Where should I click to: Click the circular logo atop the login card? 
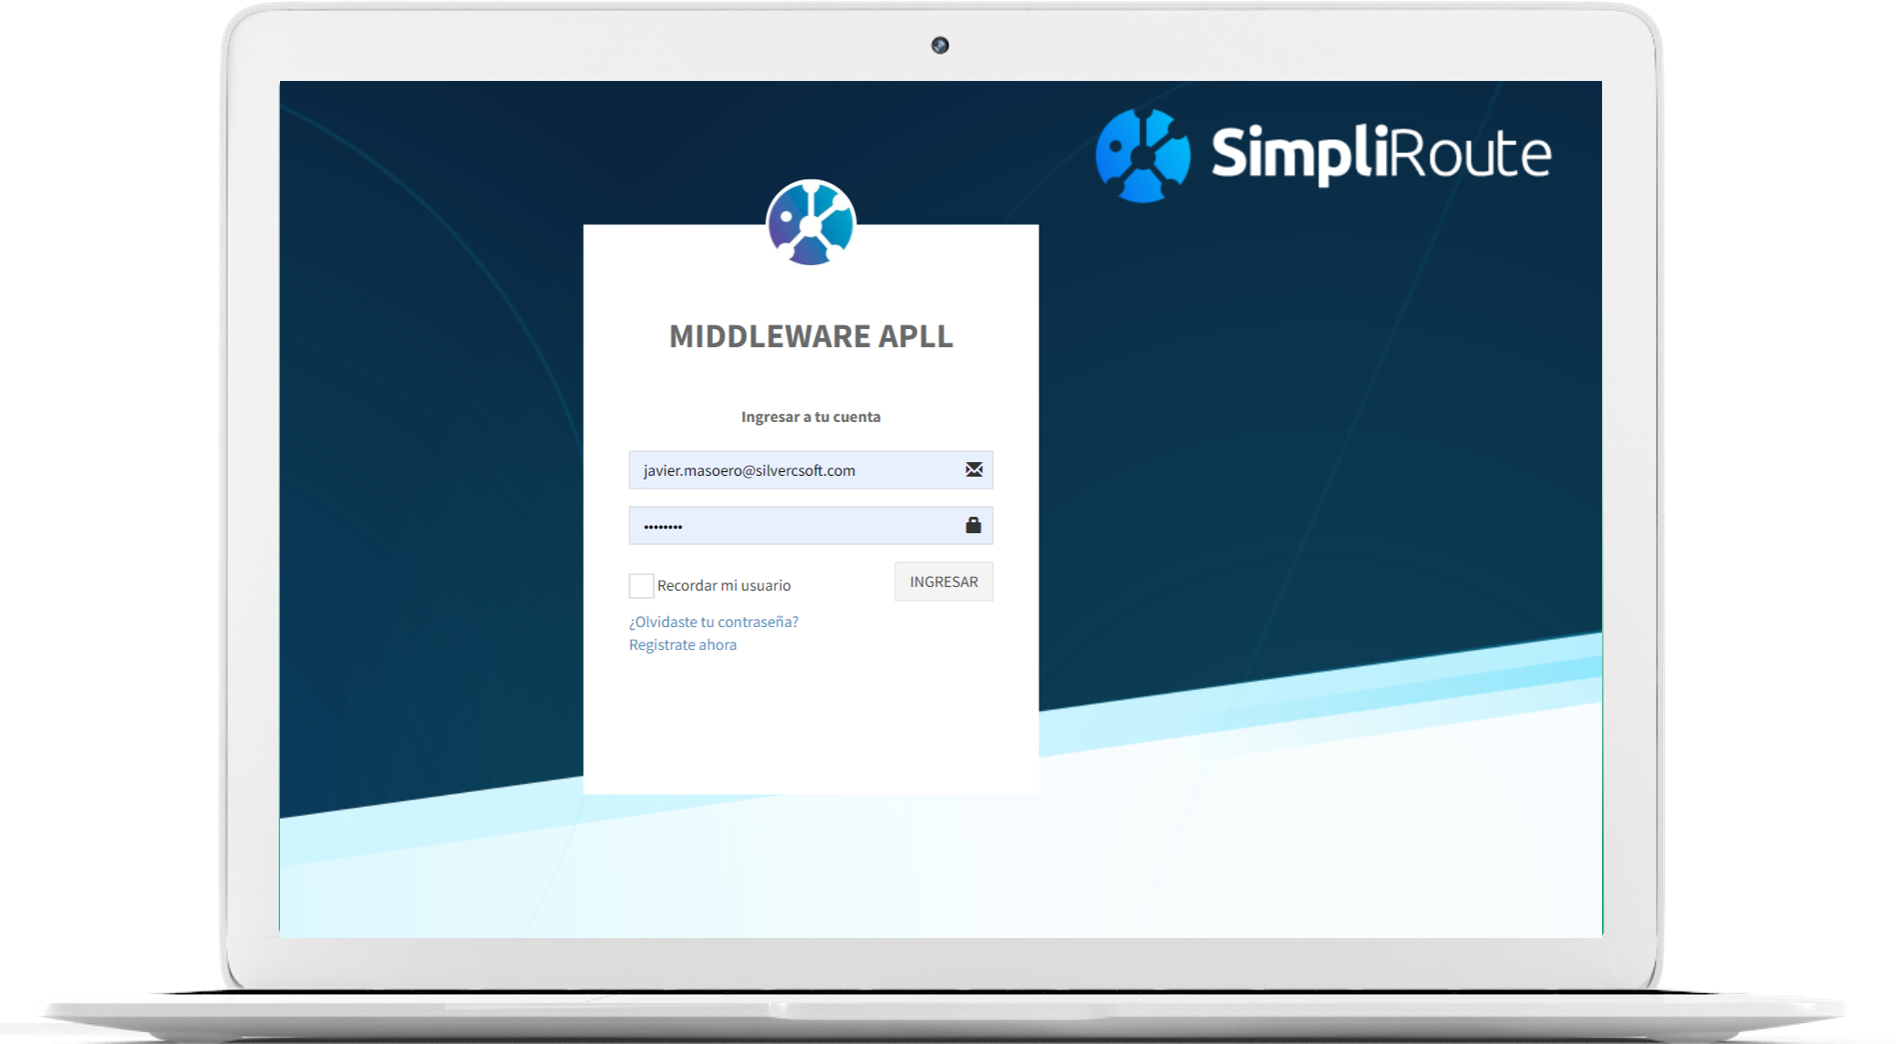point(810,222)
